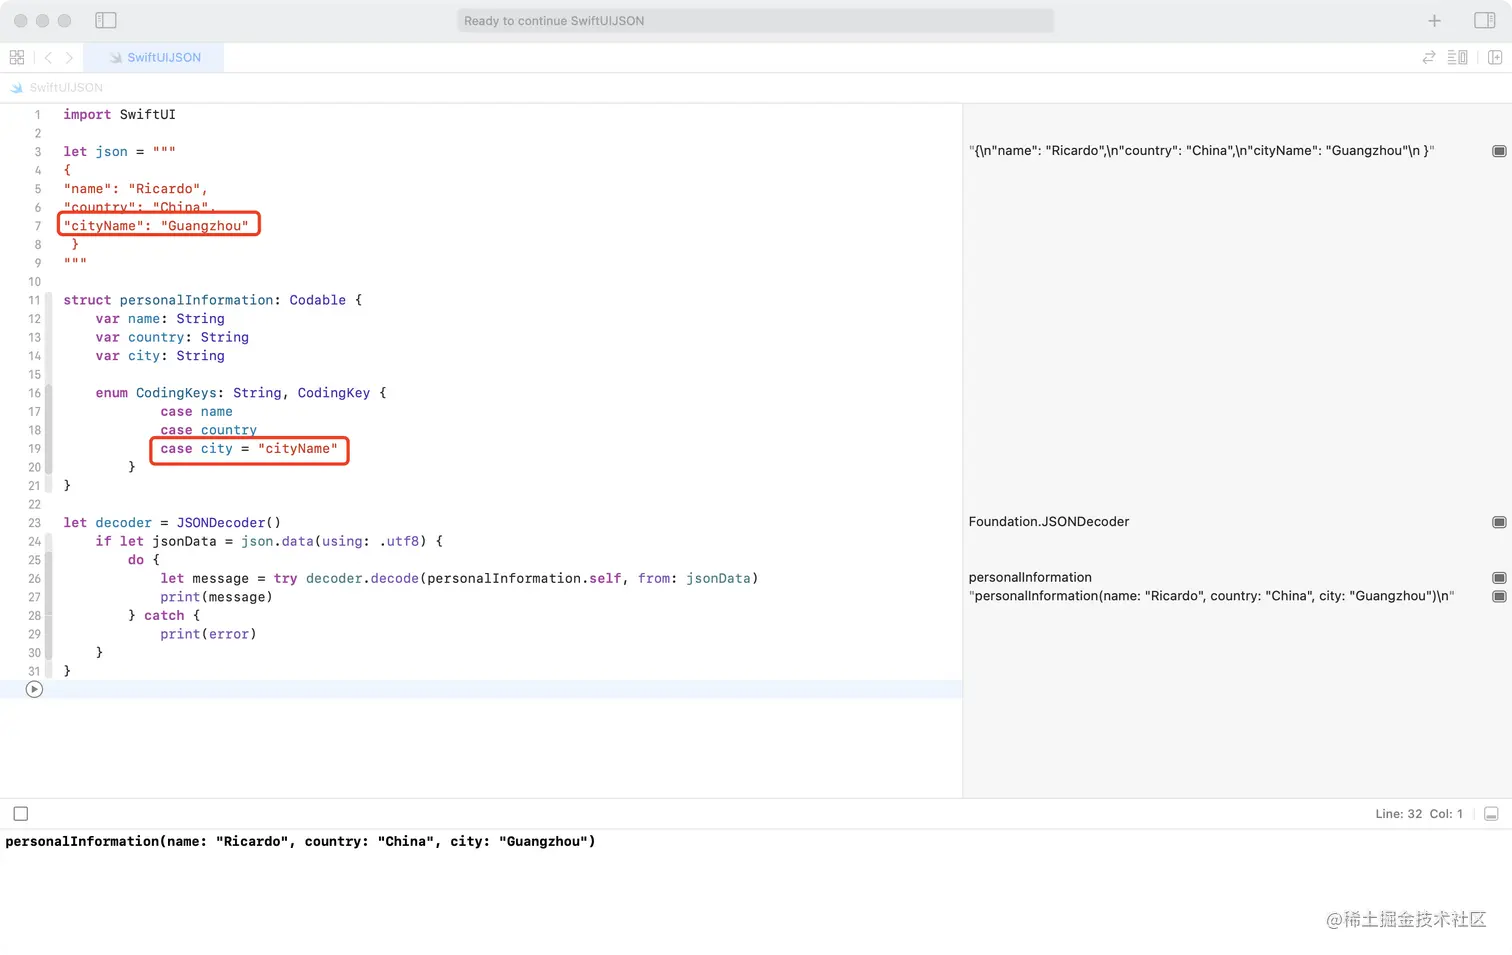Click the let json declaration line

tap(119, 152)
